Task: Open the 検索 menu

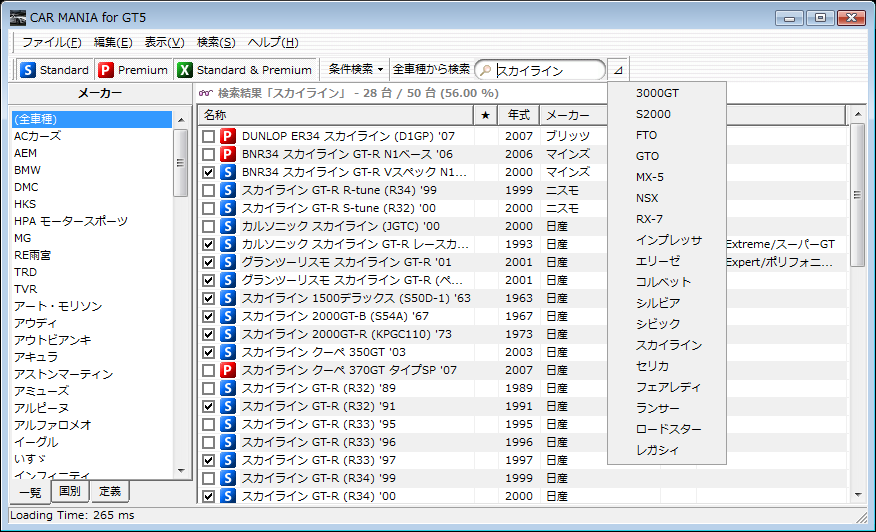Action: click(x=216, y=42)
